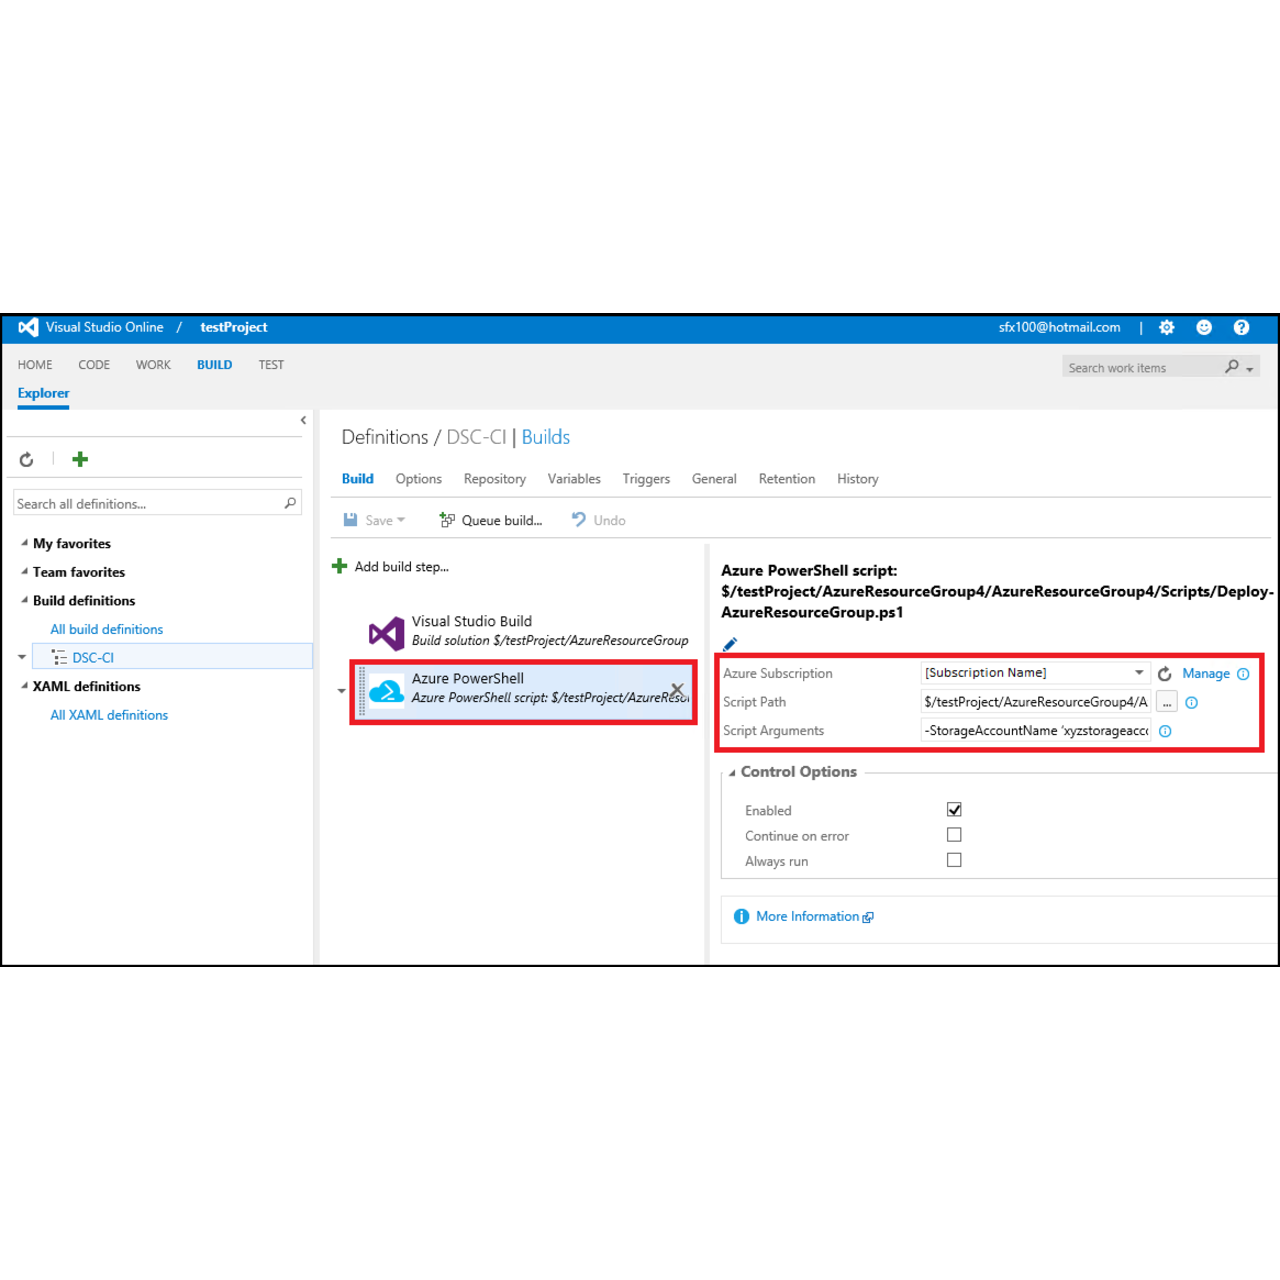Viewport: 1280px width, 1280px height.
Task: Click the Script Arguments input field
Action: click(1035, 731)
